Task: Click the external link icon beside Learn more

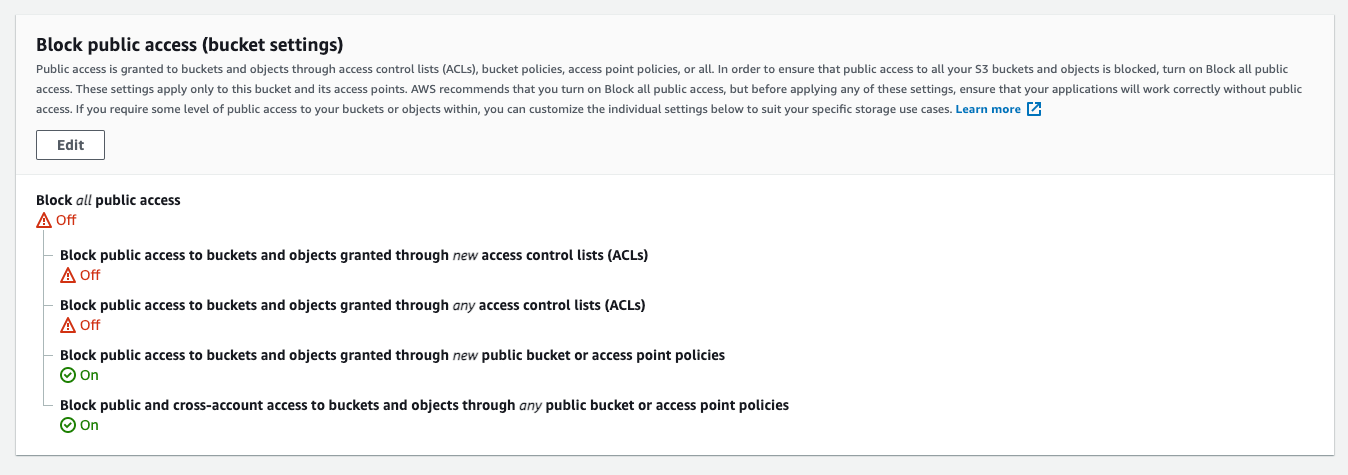Action: (1034, 109)
